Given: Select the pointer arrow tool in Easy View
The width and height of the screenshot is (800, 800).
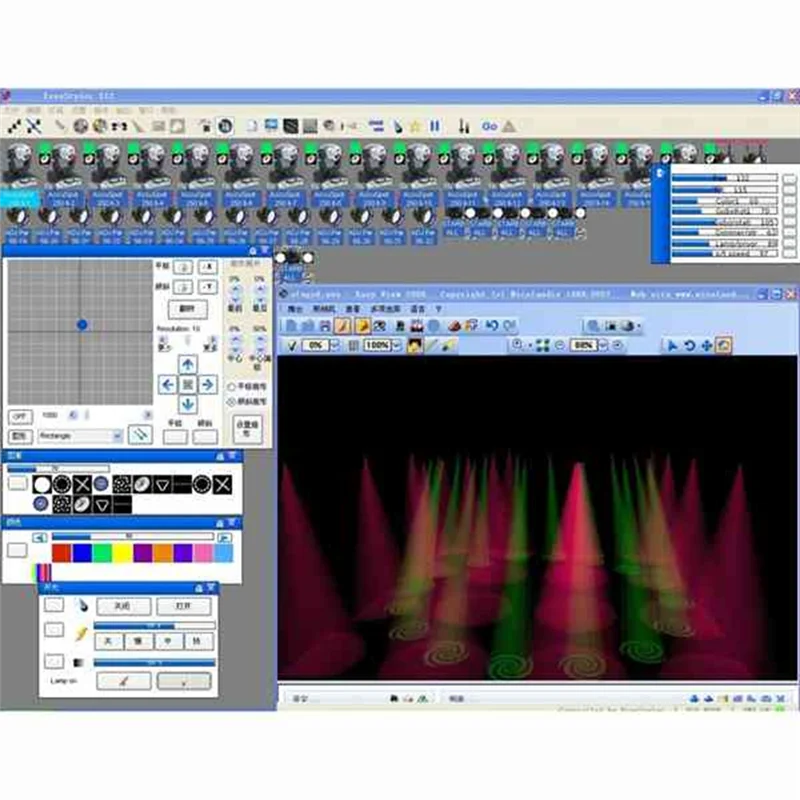Looking at the screenshot, I should coord(673,345).
